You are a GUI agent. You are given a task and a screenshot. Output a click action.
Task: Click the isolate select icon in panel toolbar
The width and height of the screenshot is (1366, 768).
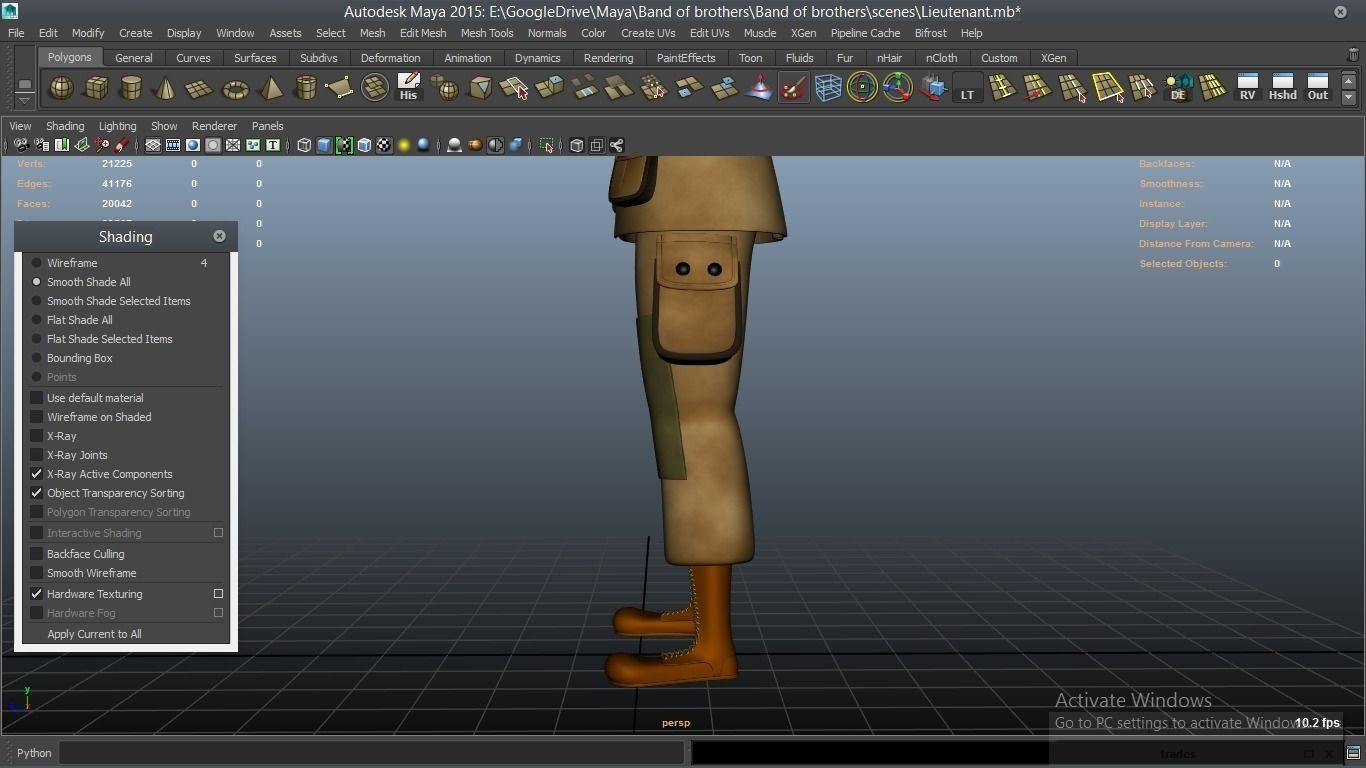(x=547, y=145)
